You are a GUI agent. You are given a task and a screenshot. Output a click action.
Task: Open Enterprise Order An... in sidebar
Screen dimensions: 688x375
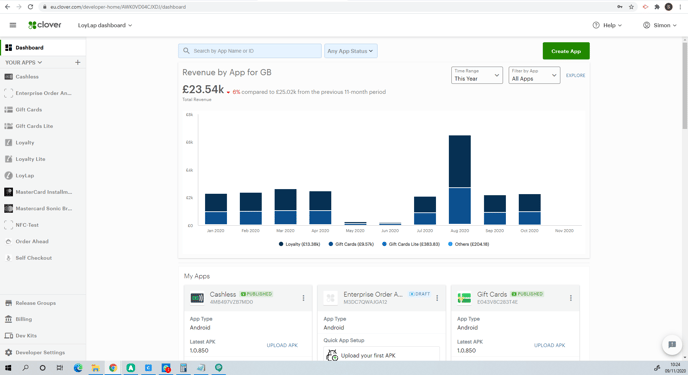pyautogui.click(x=43, y=93)
